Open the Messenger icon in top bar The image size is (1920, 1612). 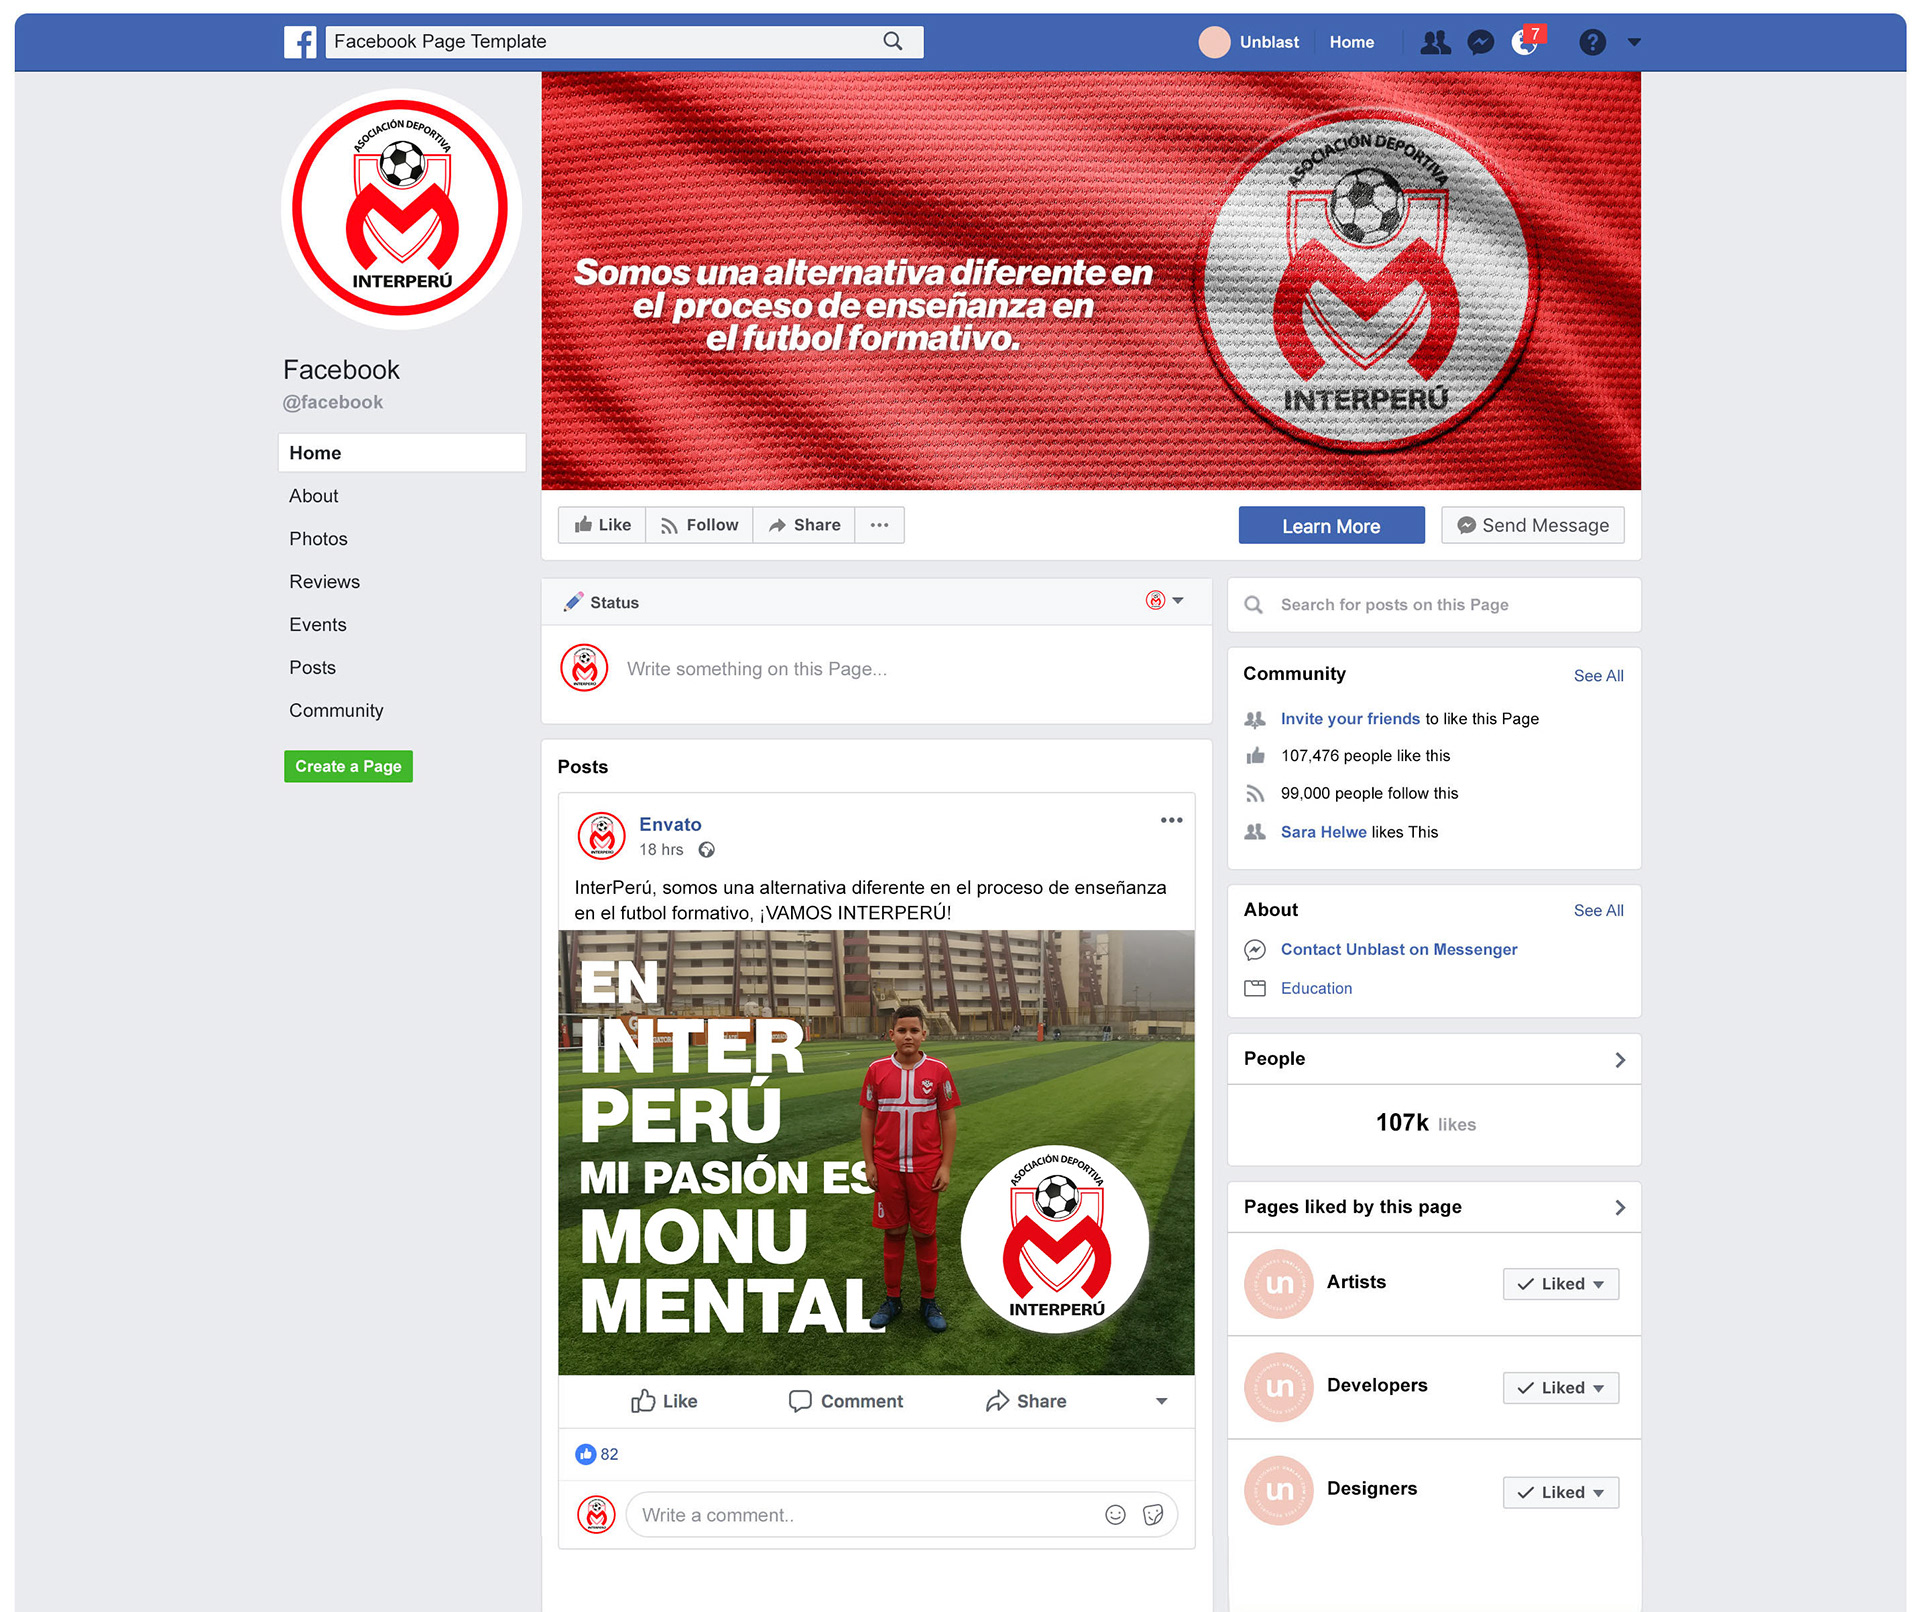point(1480,42)
